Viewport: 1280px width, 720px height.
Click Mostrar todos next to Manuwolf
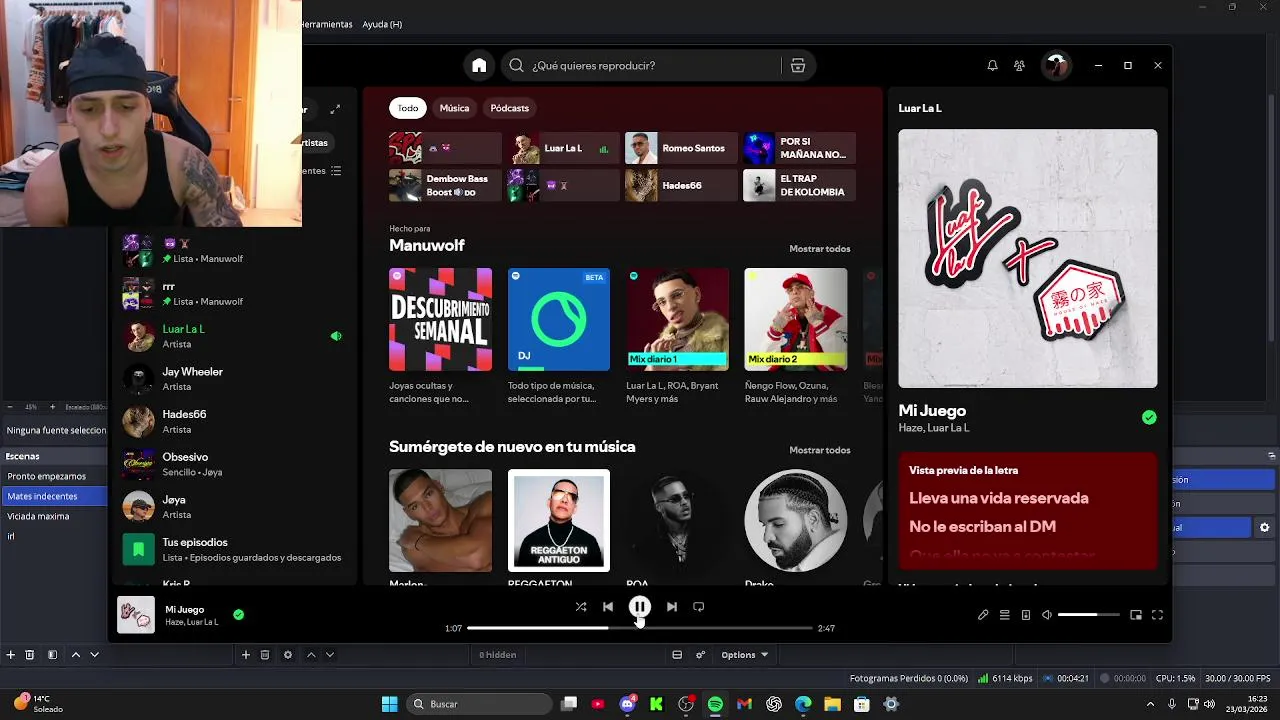pyautogui.click(x=820, y=249)
